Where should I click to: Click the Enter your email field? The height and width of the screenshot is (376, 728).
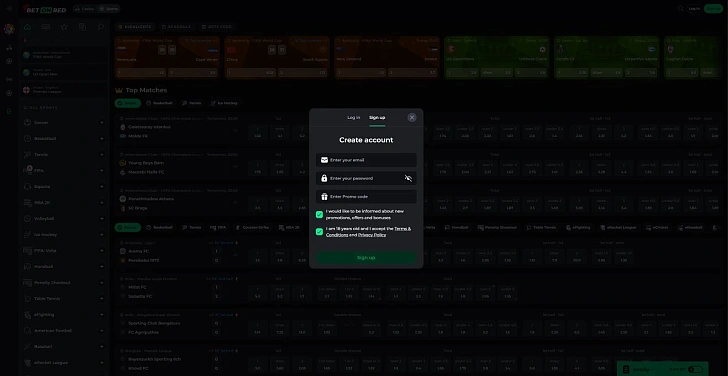[x=366, y=160]
